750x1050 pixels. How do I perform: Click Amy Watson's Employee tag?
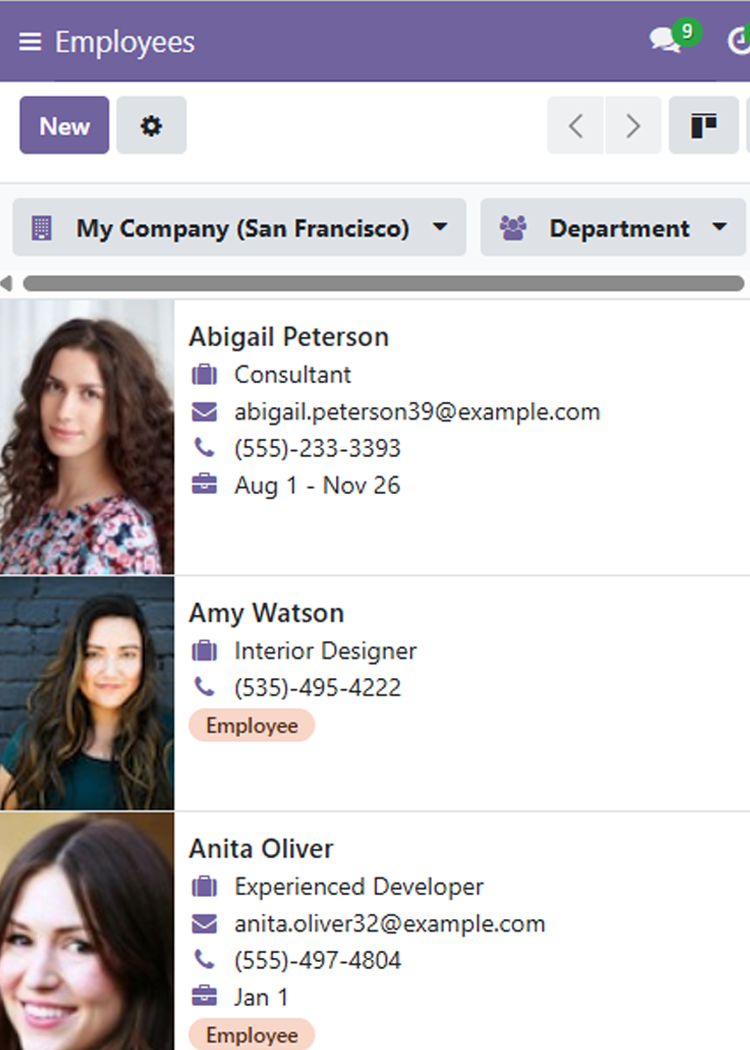click(x=252, y=725)
